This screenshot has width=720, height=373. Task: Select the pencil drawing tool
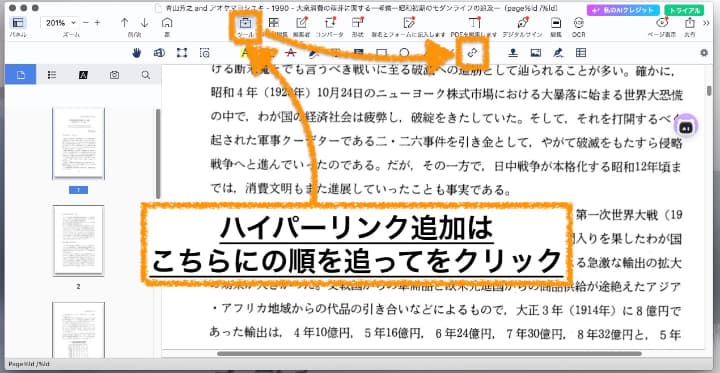[313, 53]
